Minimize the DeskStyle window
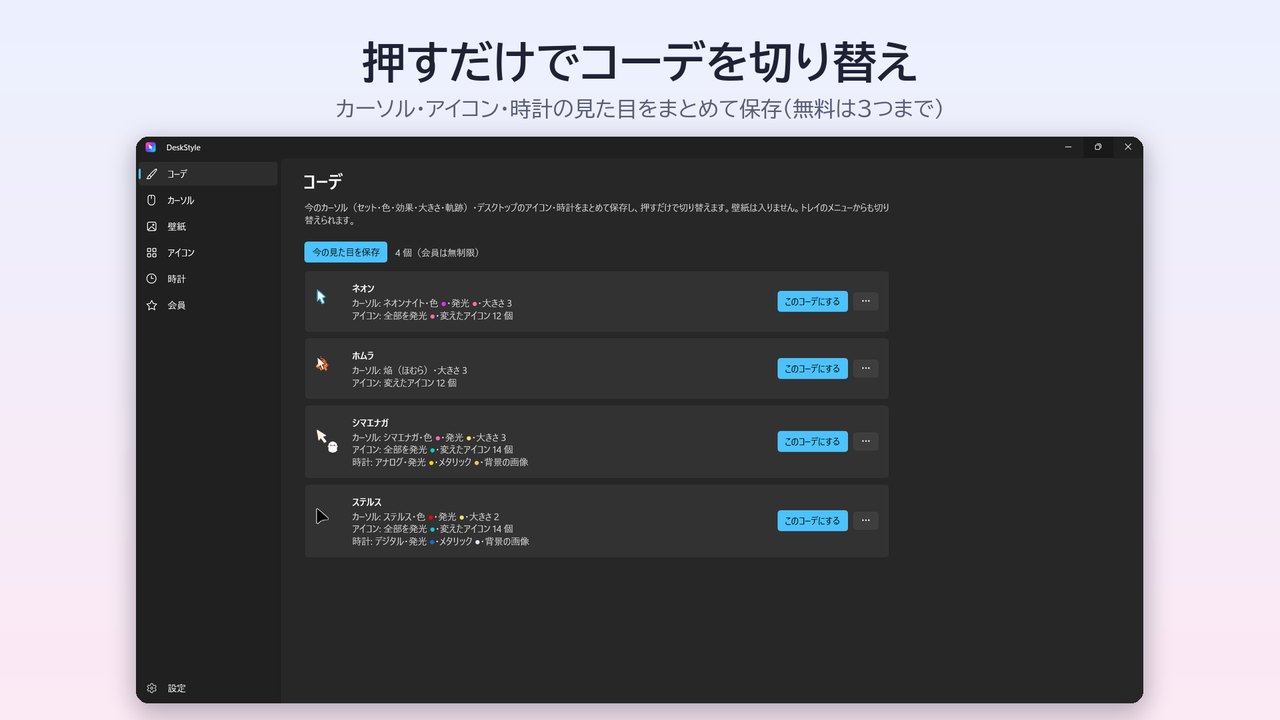 point(1068,147)
